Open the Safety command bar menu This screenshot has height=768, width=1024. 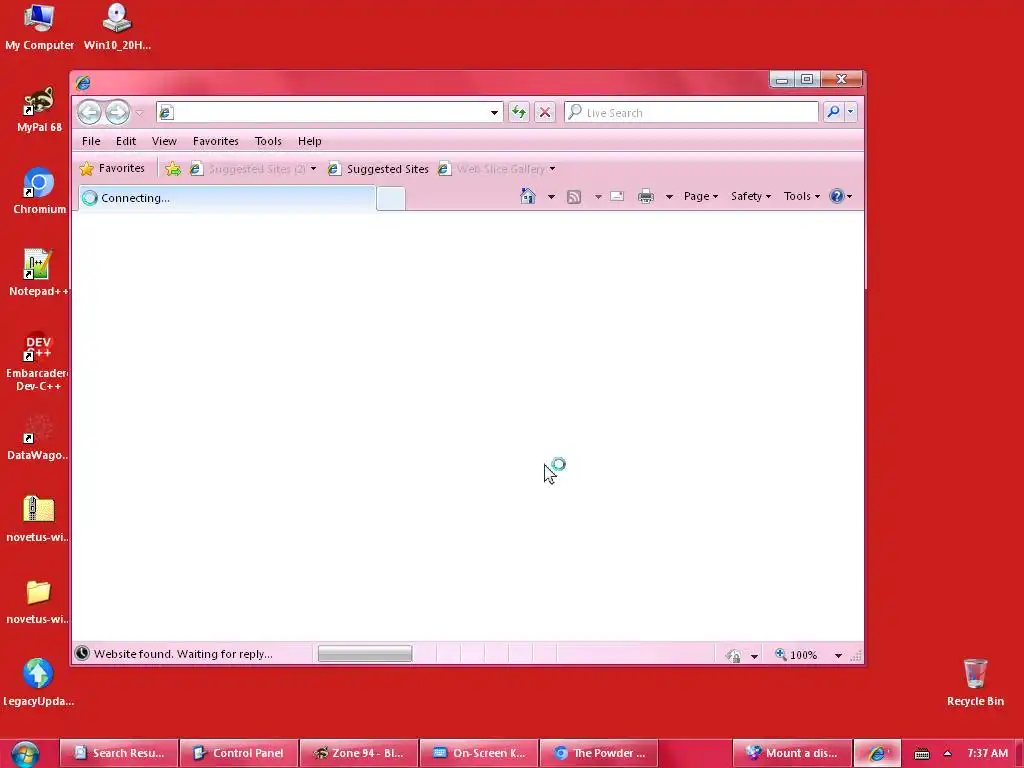click(x=750, y=196)
